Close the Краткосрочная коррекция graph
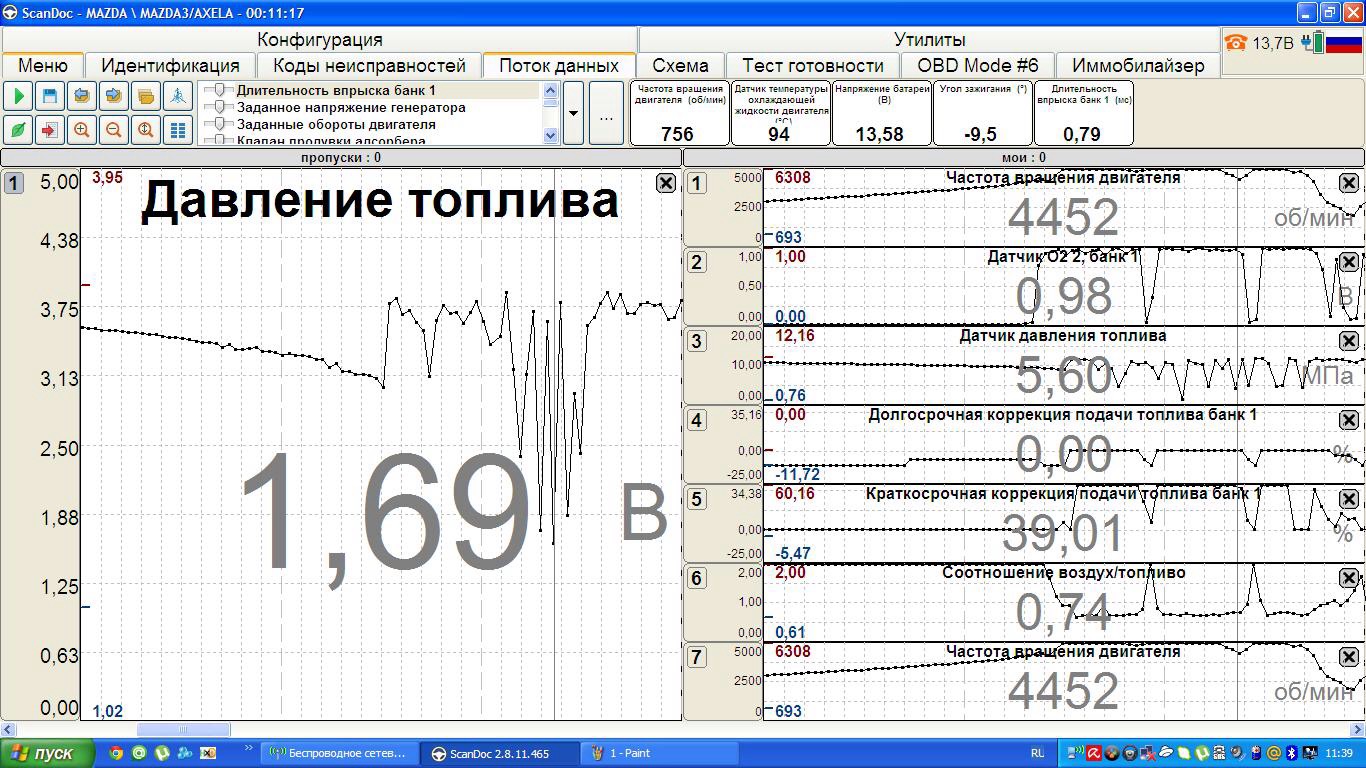The width and height of the screenshot is (1366, 768). (x=1349, y=499)
